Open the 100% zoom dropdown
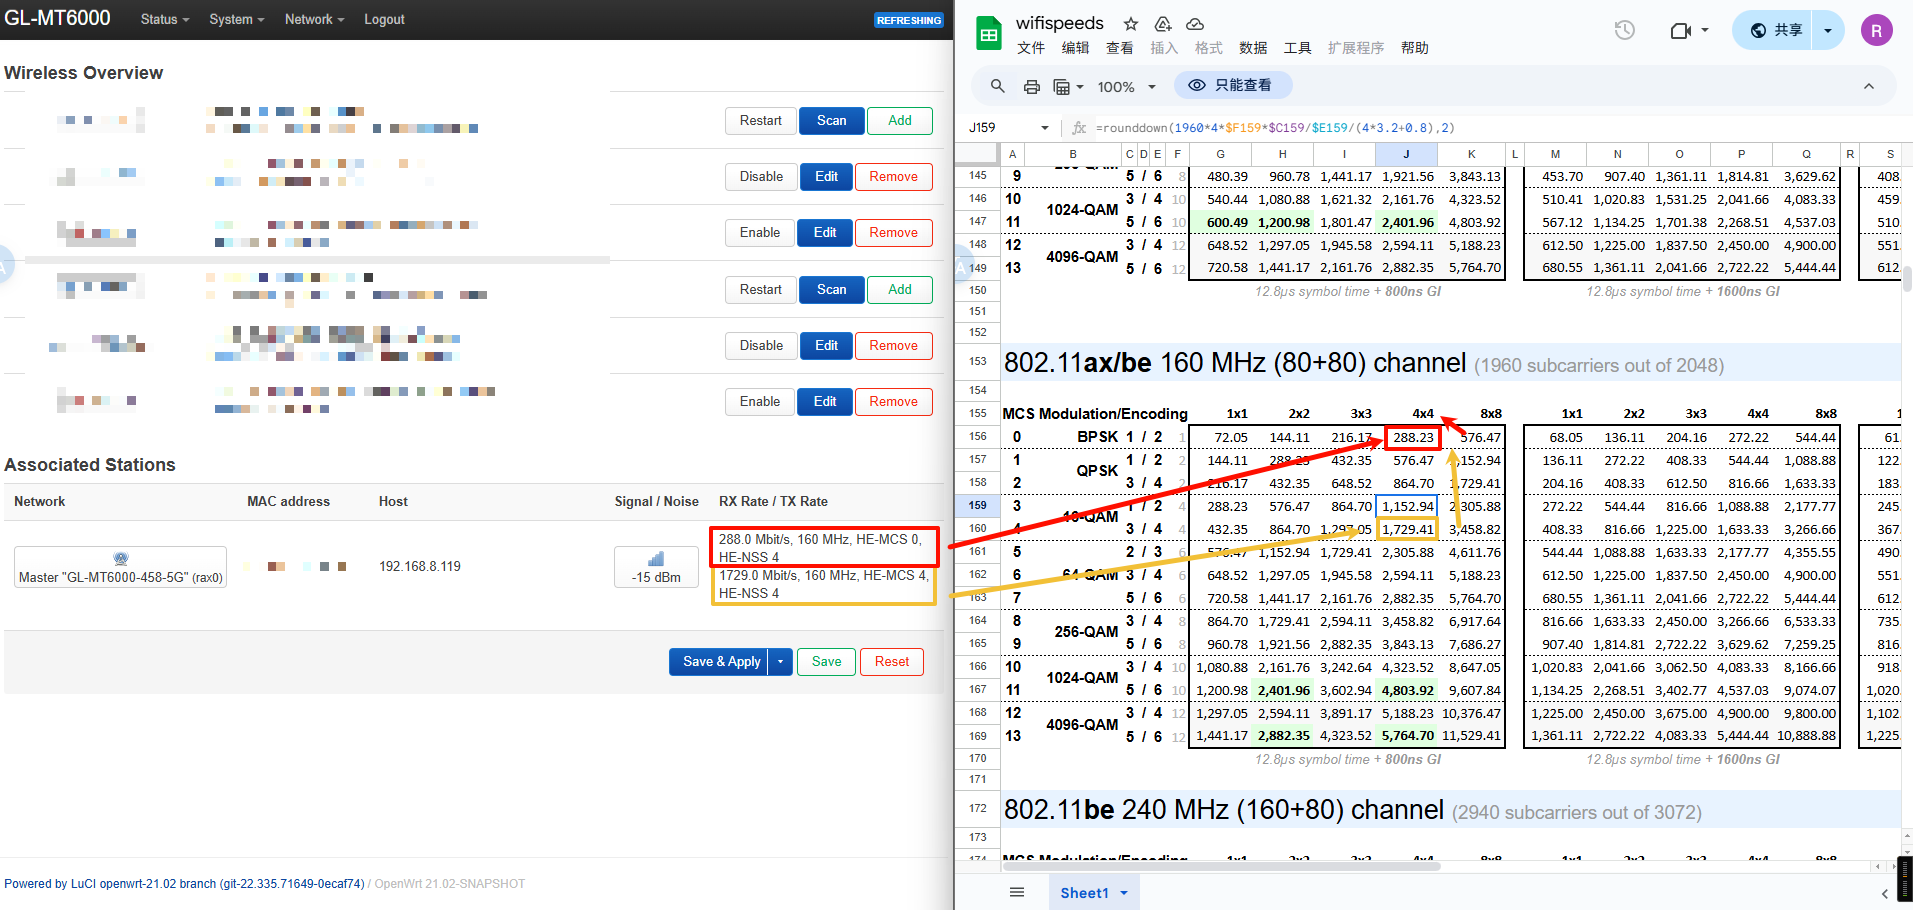This screenshot has width=1913, height=910. point(1126,87)
